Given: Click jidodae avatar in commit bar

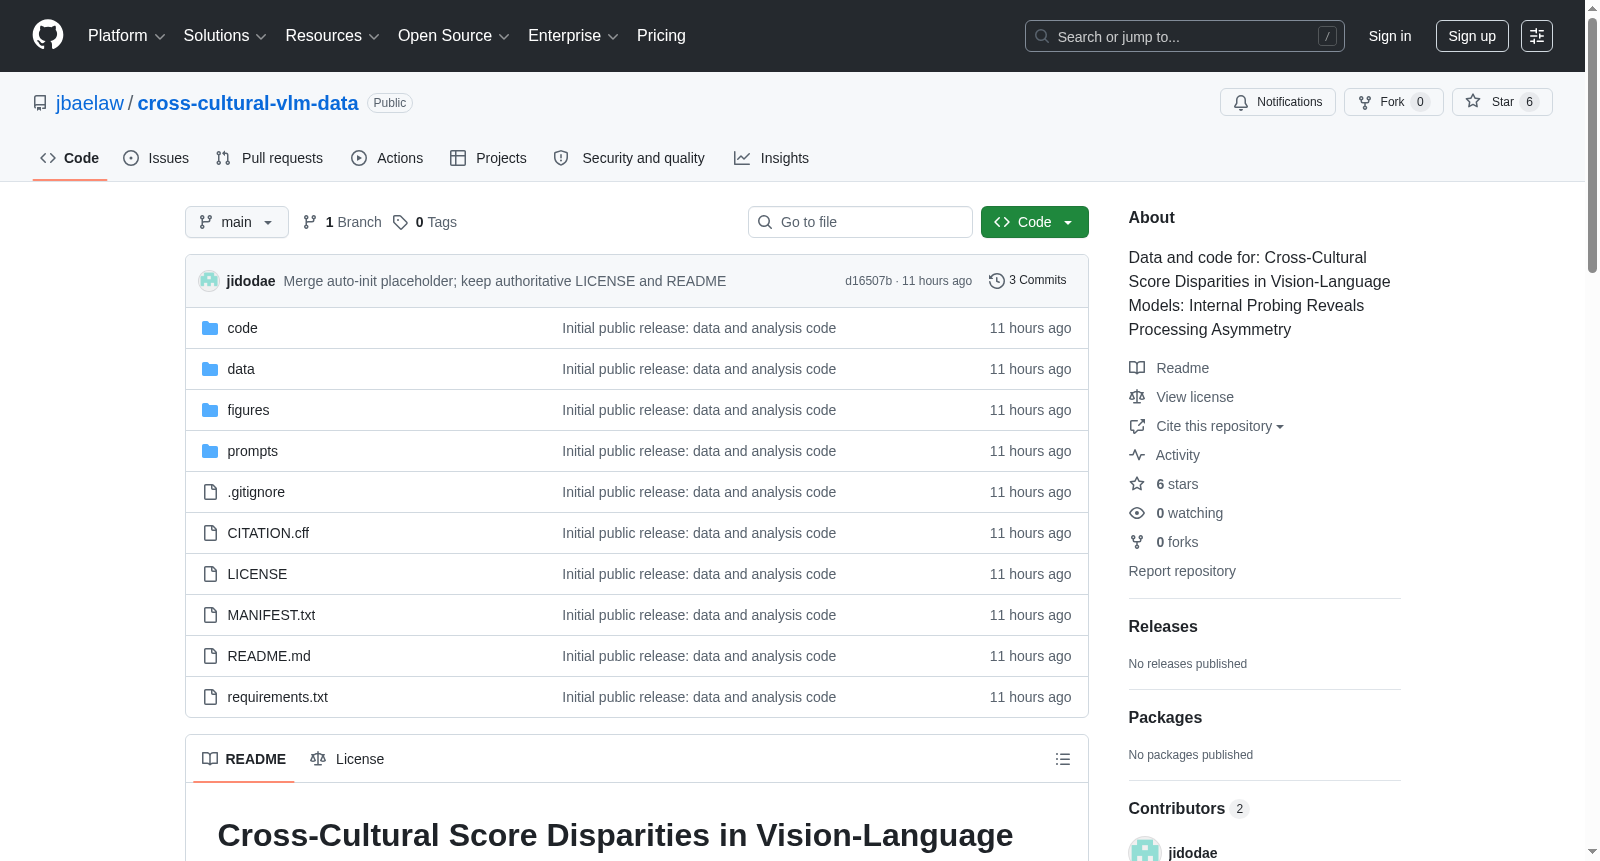Looking at the screenshot, I should (x=209, y=281).
